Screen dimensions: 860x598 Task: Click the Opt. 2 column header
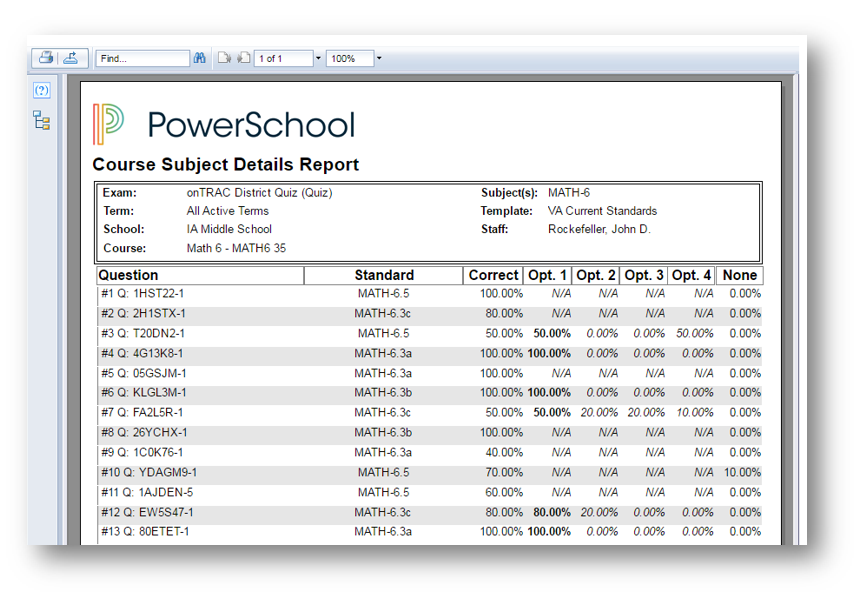596,275
